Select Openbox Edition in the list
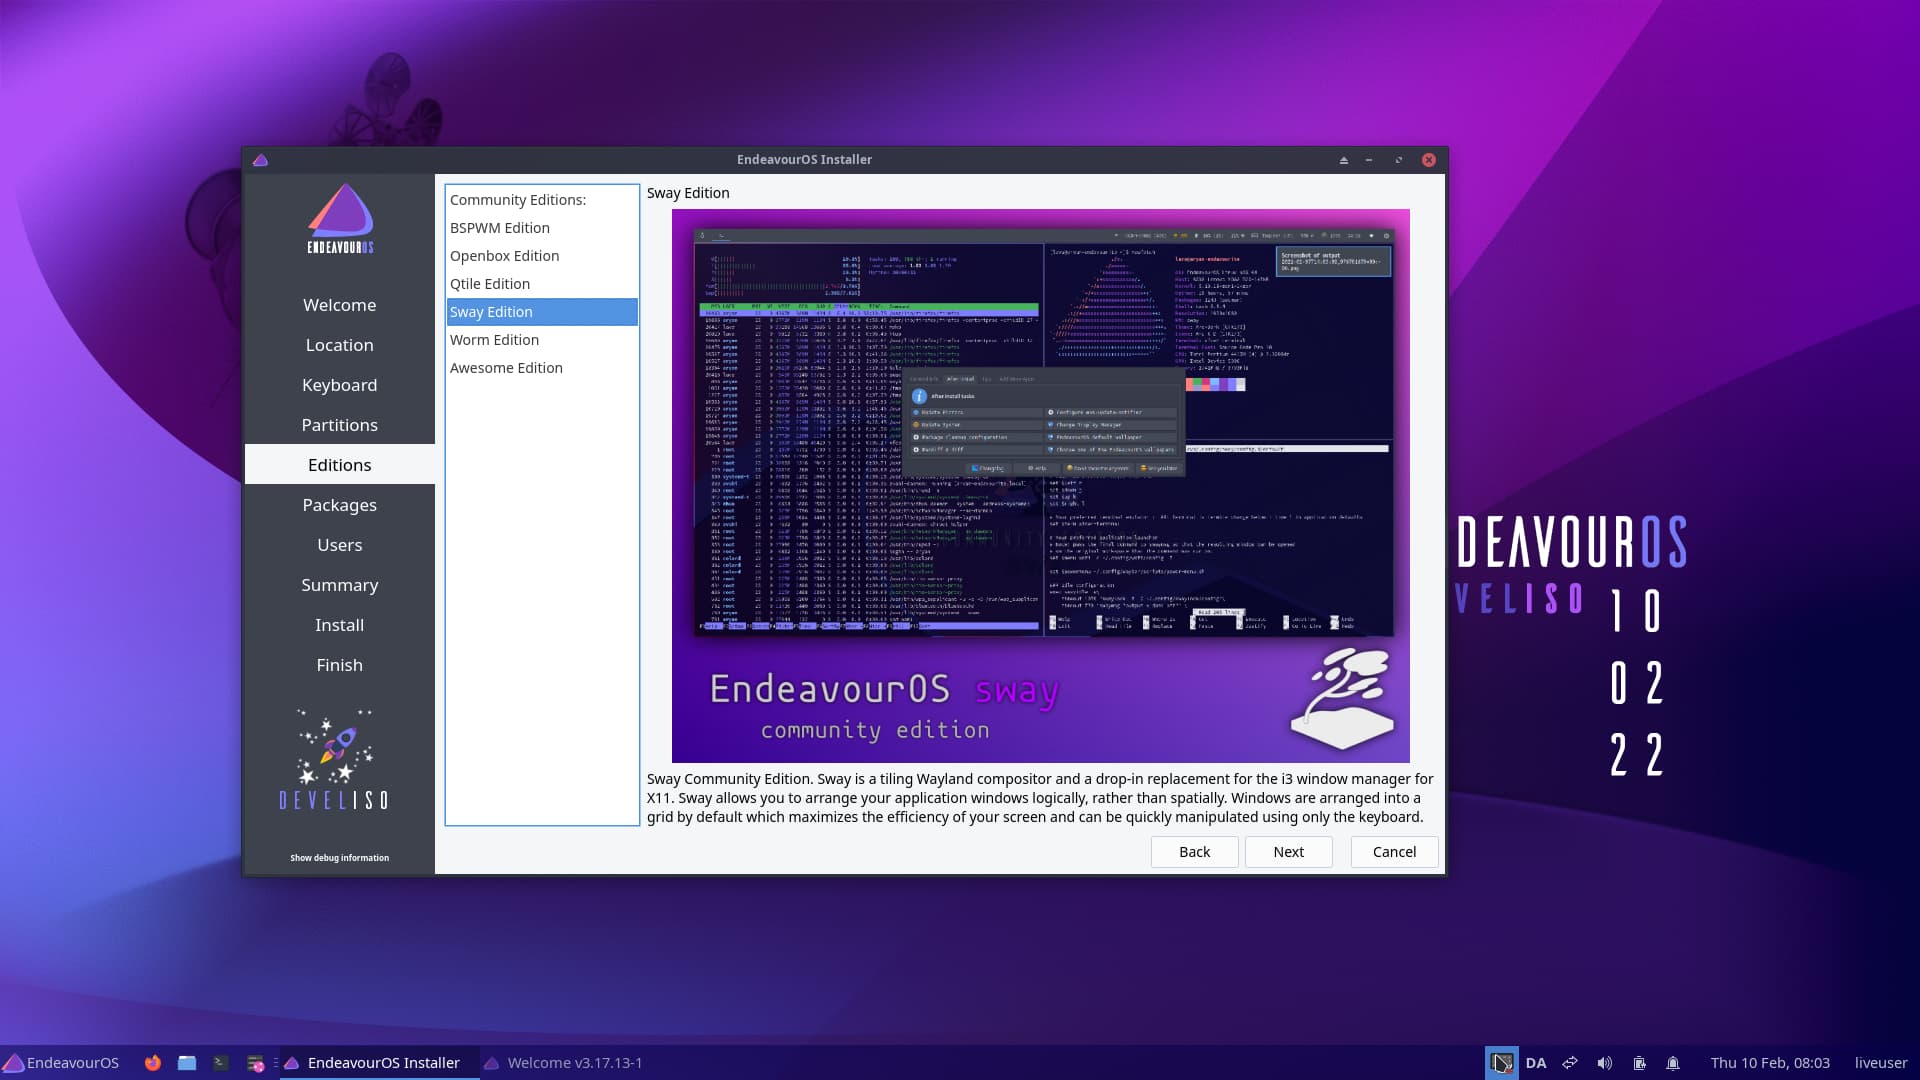Image resolution: width=1920 pixels, height=1080 pixels. pos(542,256)
